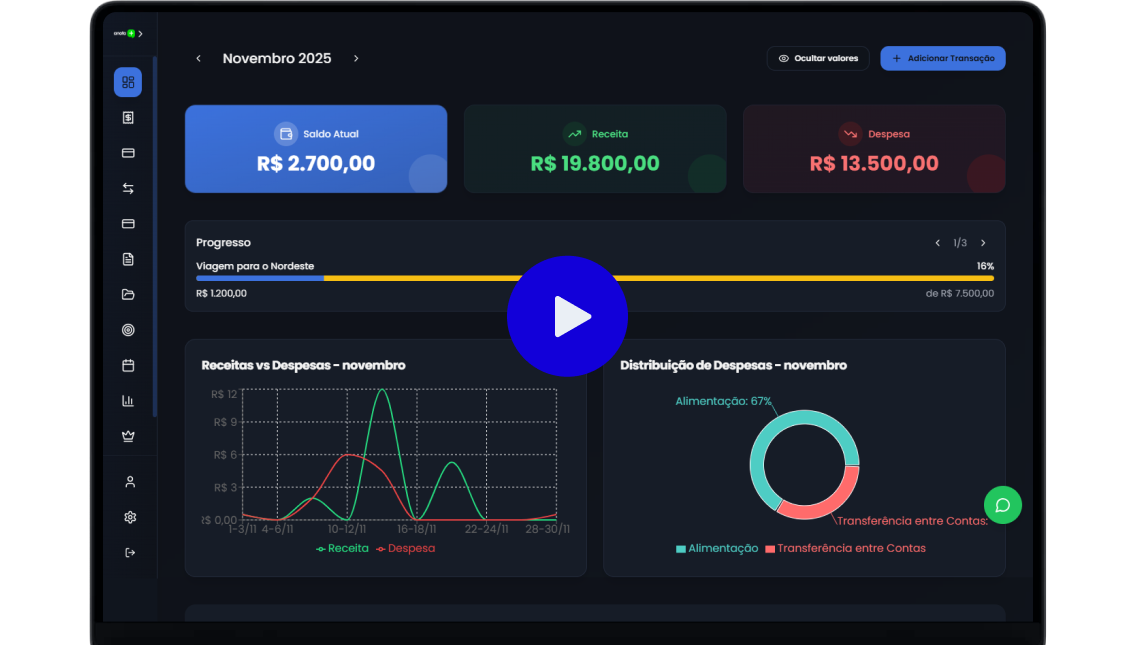Open the document reports sidebar icon
The image size is (1136, 646).
pos(128,259)
